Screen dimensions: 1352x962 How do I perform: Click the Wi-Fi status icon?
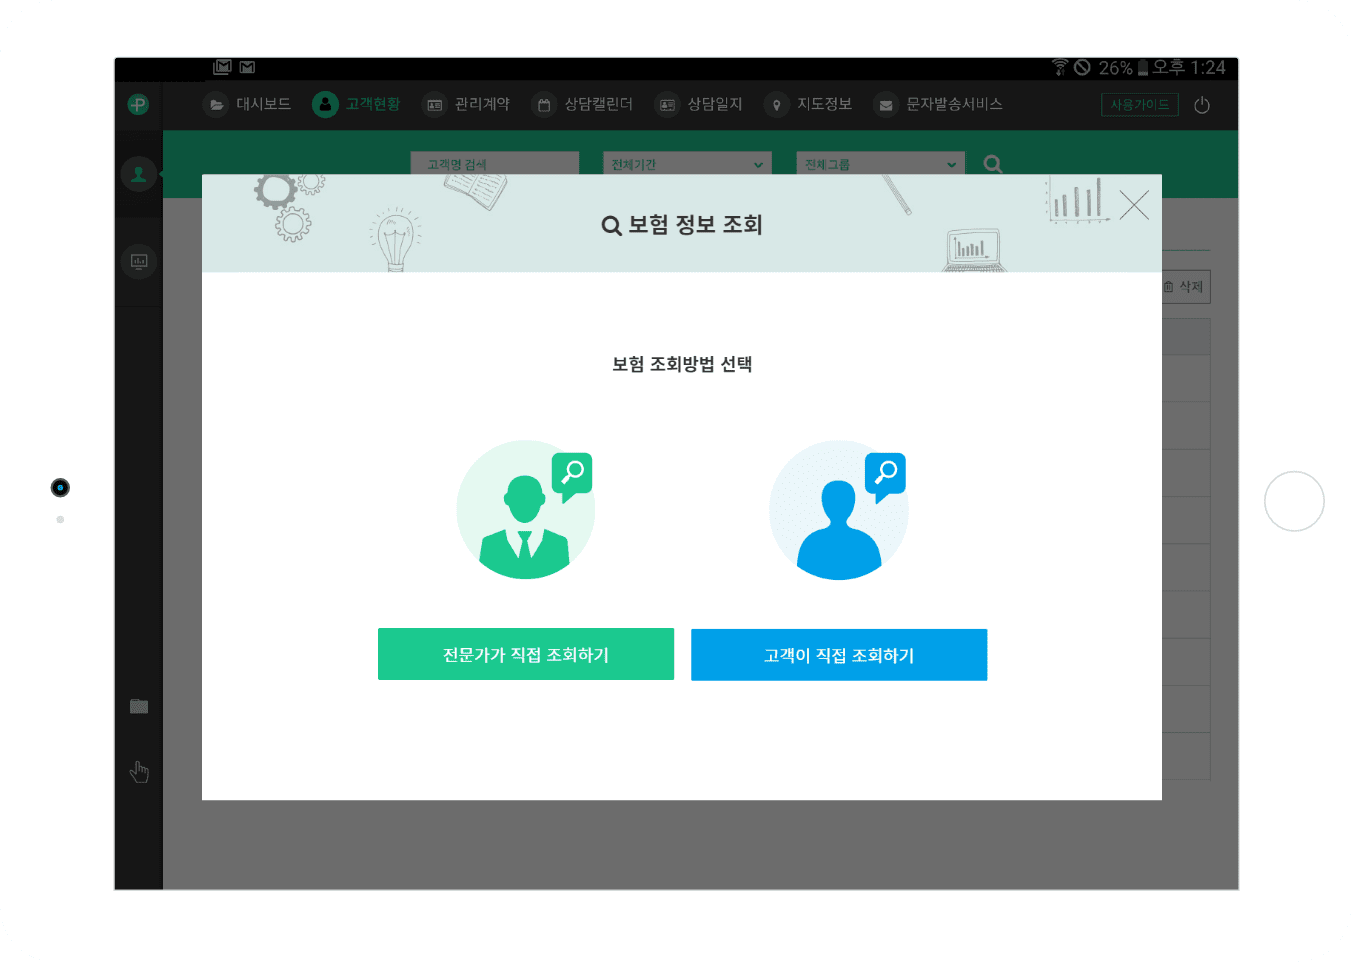[x=1060, y=67]
